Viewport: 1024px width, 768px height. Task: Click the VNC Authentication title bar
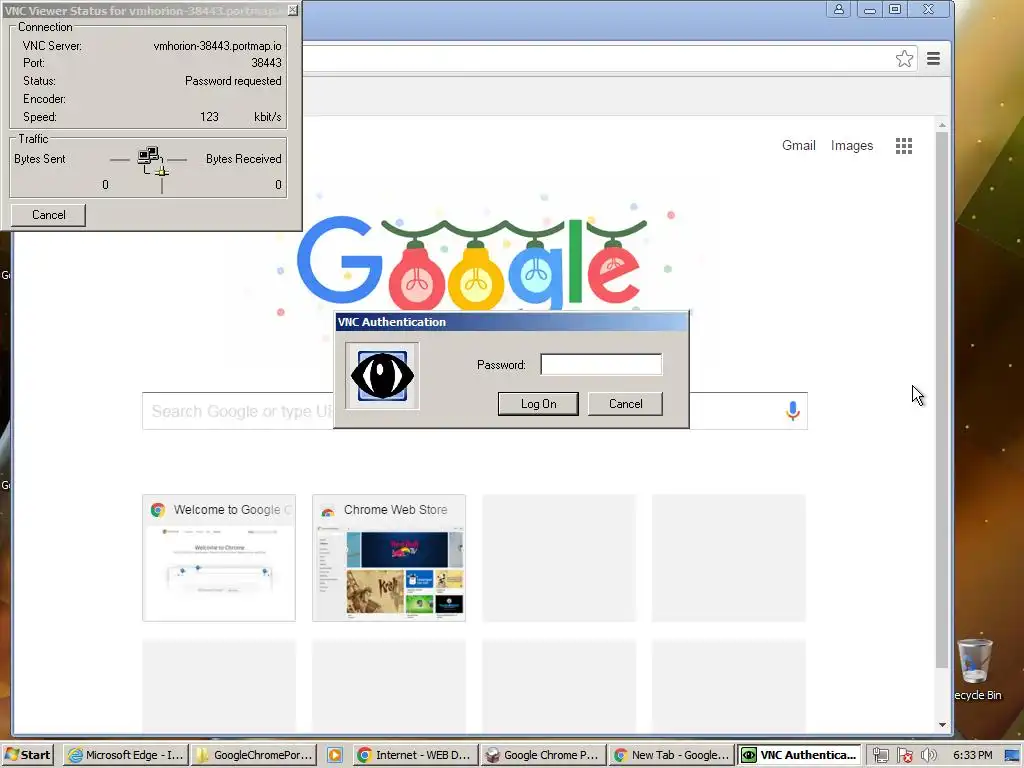(511, 322)
